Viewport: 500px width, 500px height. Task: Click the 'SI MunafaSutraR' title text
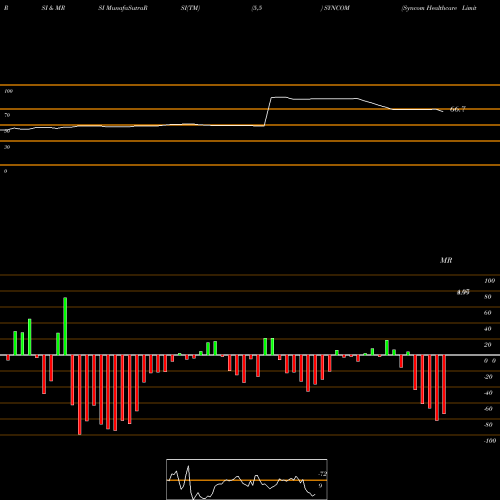point(123,8)
